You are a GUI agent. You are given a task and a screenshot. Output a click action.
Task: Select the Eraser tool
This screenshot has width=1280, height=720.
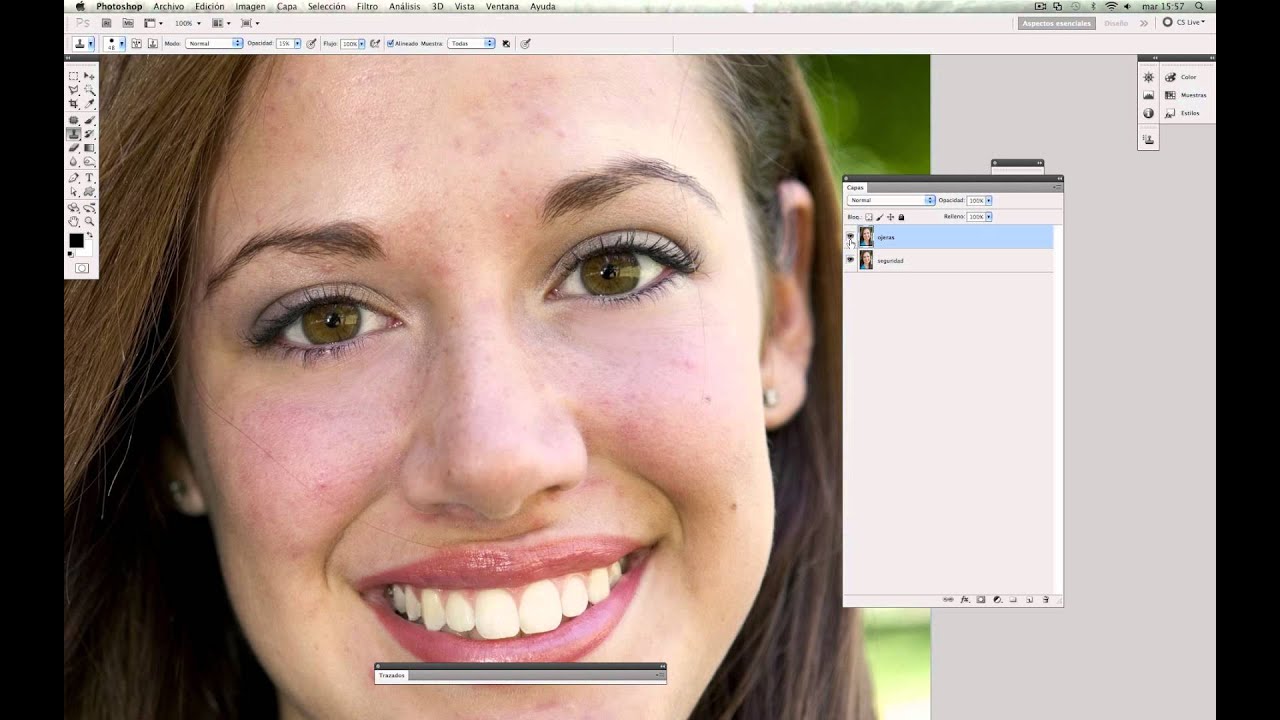click(x=74, y=148)
